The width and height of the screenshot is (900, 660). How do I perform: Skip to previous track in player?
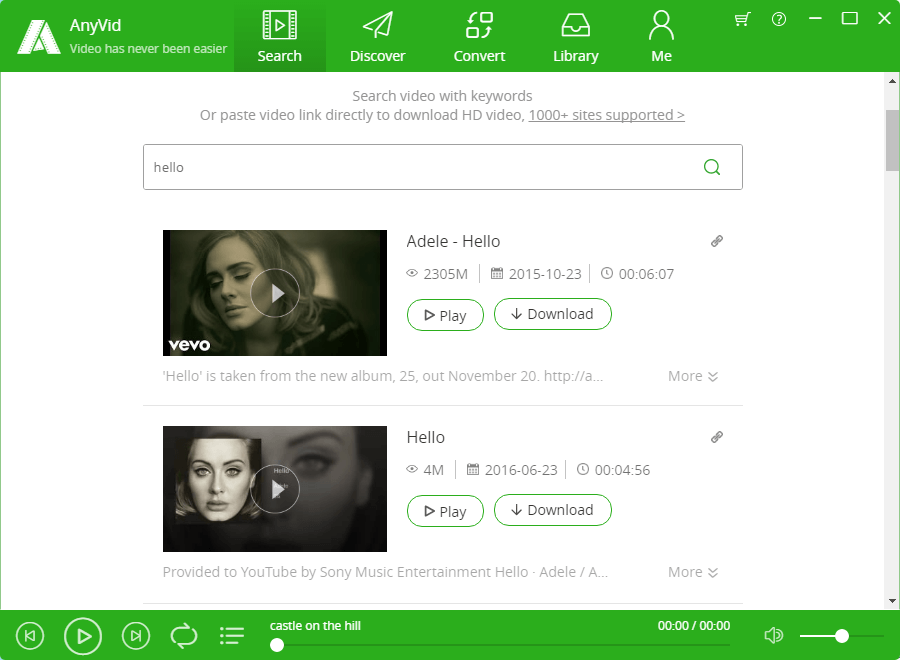30,636
